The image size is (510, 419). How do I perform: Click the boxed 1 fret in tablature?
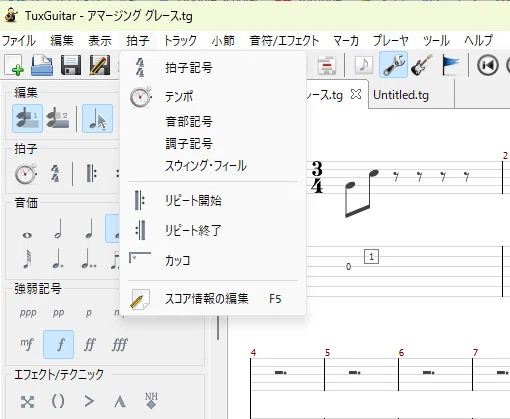tap(371, 257)
